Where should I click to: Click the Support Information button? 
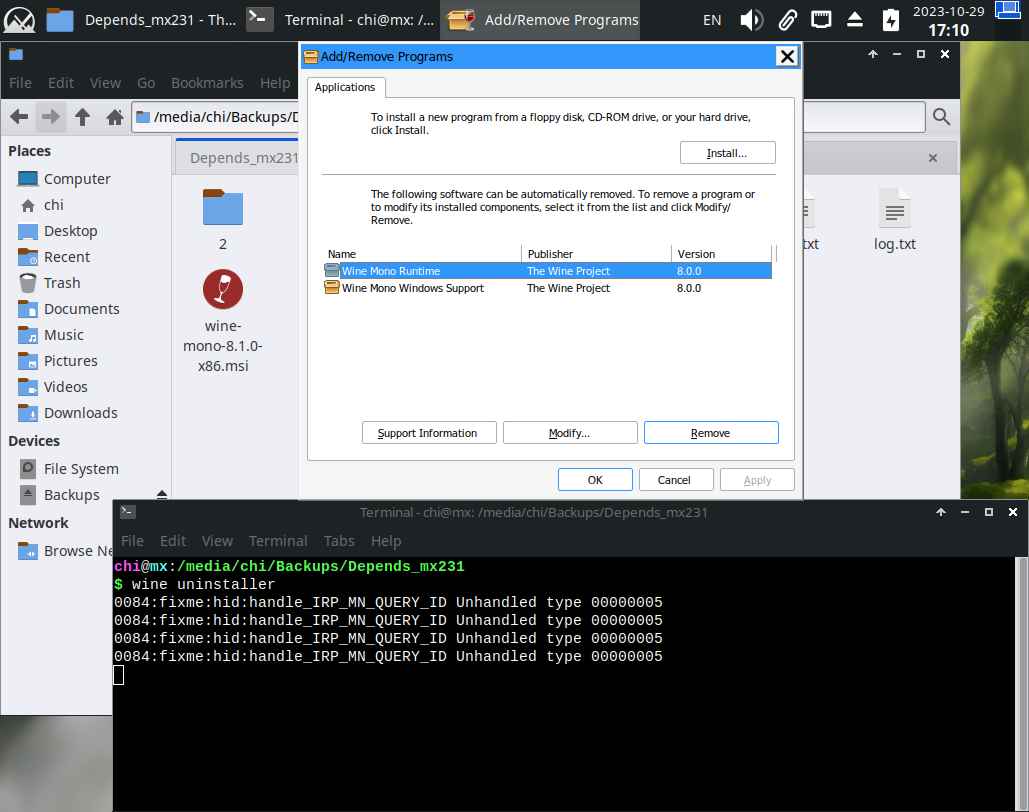click(x=427, y=433)
